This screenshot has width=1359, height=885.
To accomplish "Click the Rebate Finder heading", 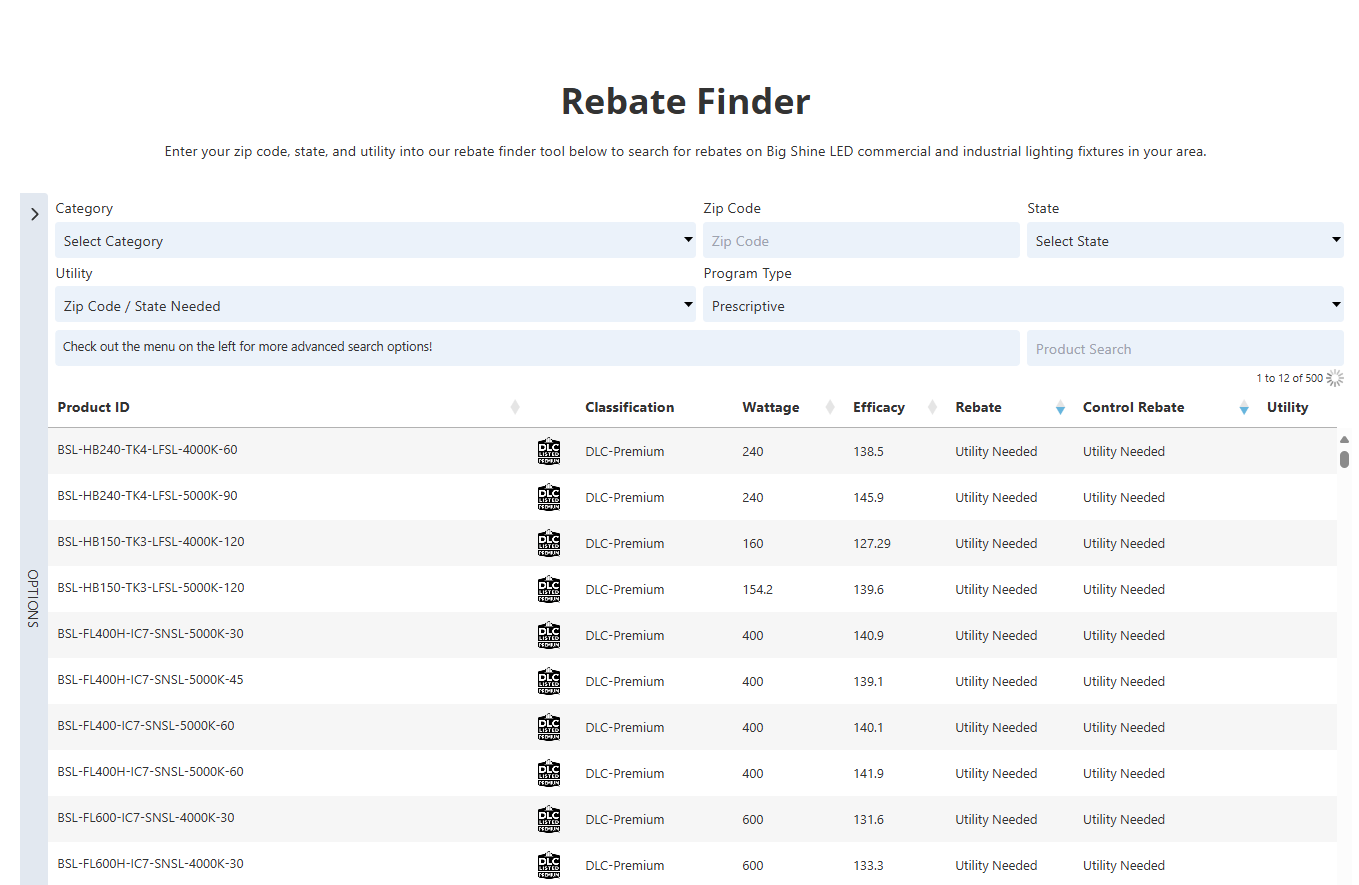I will point(685,101).
